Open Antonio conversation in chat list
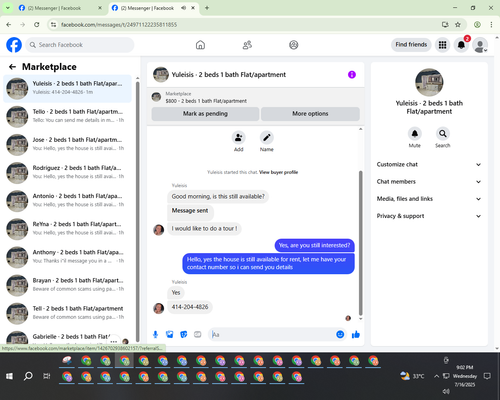This screenshot has width=500, height=400. click(x=67, y=201)
